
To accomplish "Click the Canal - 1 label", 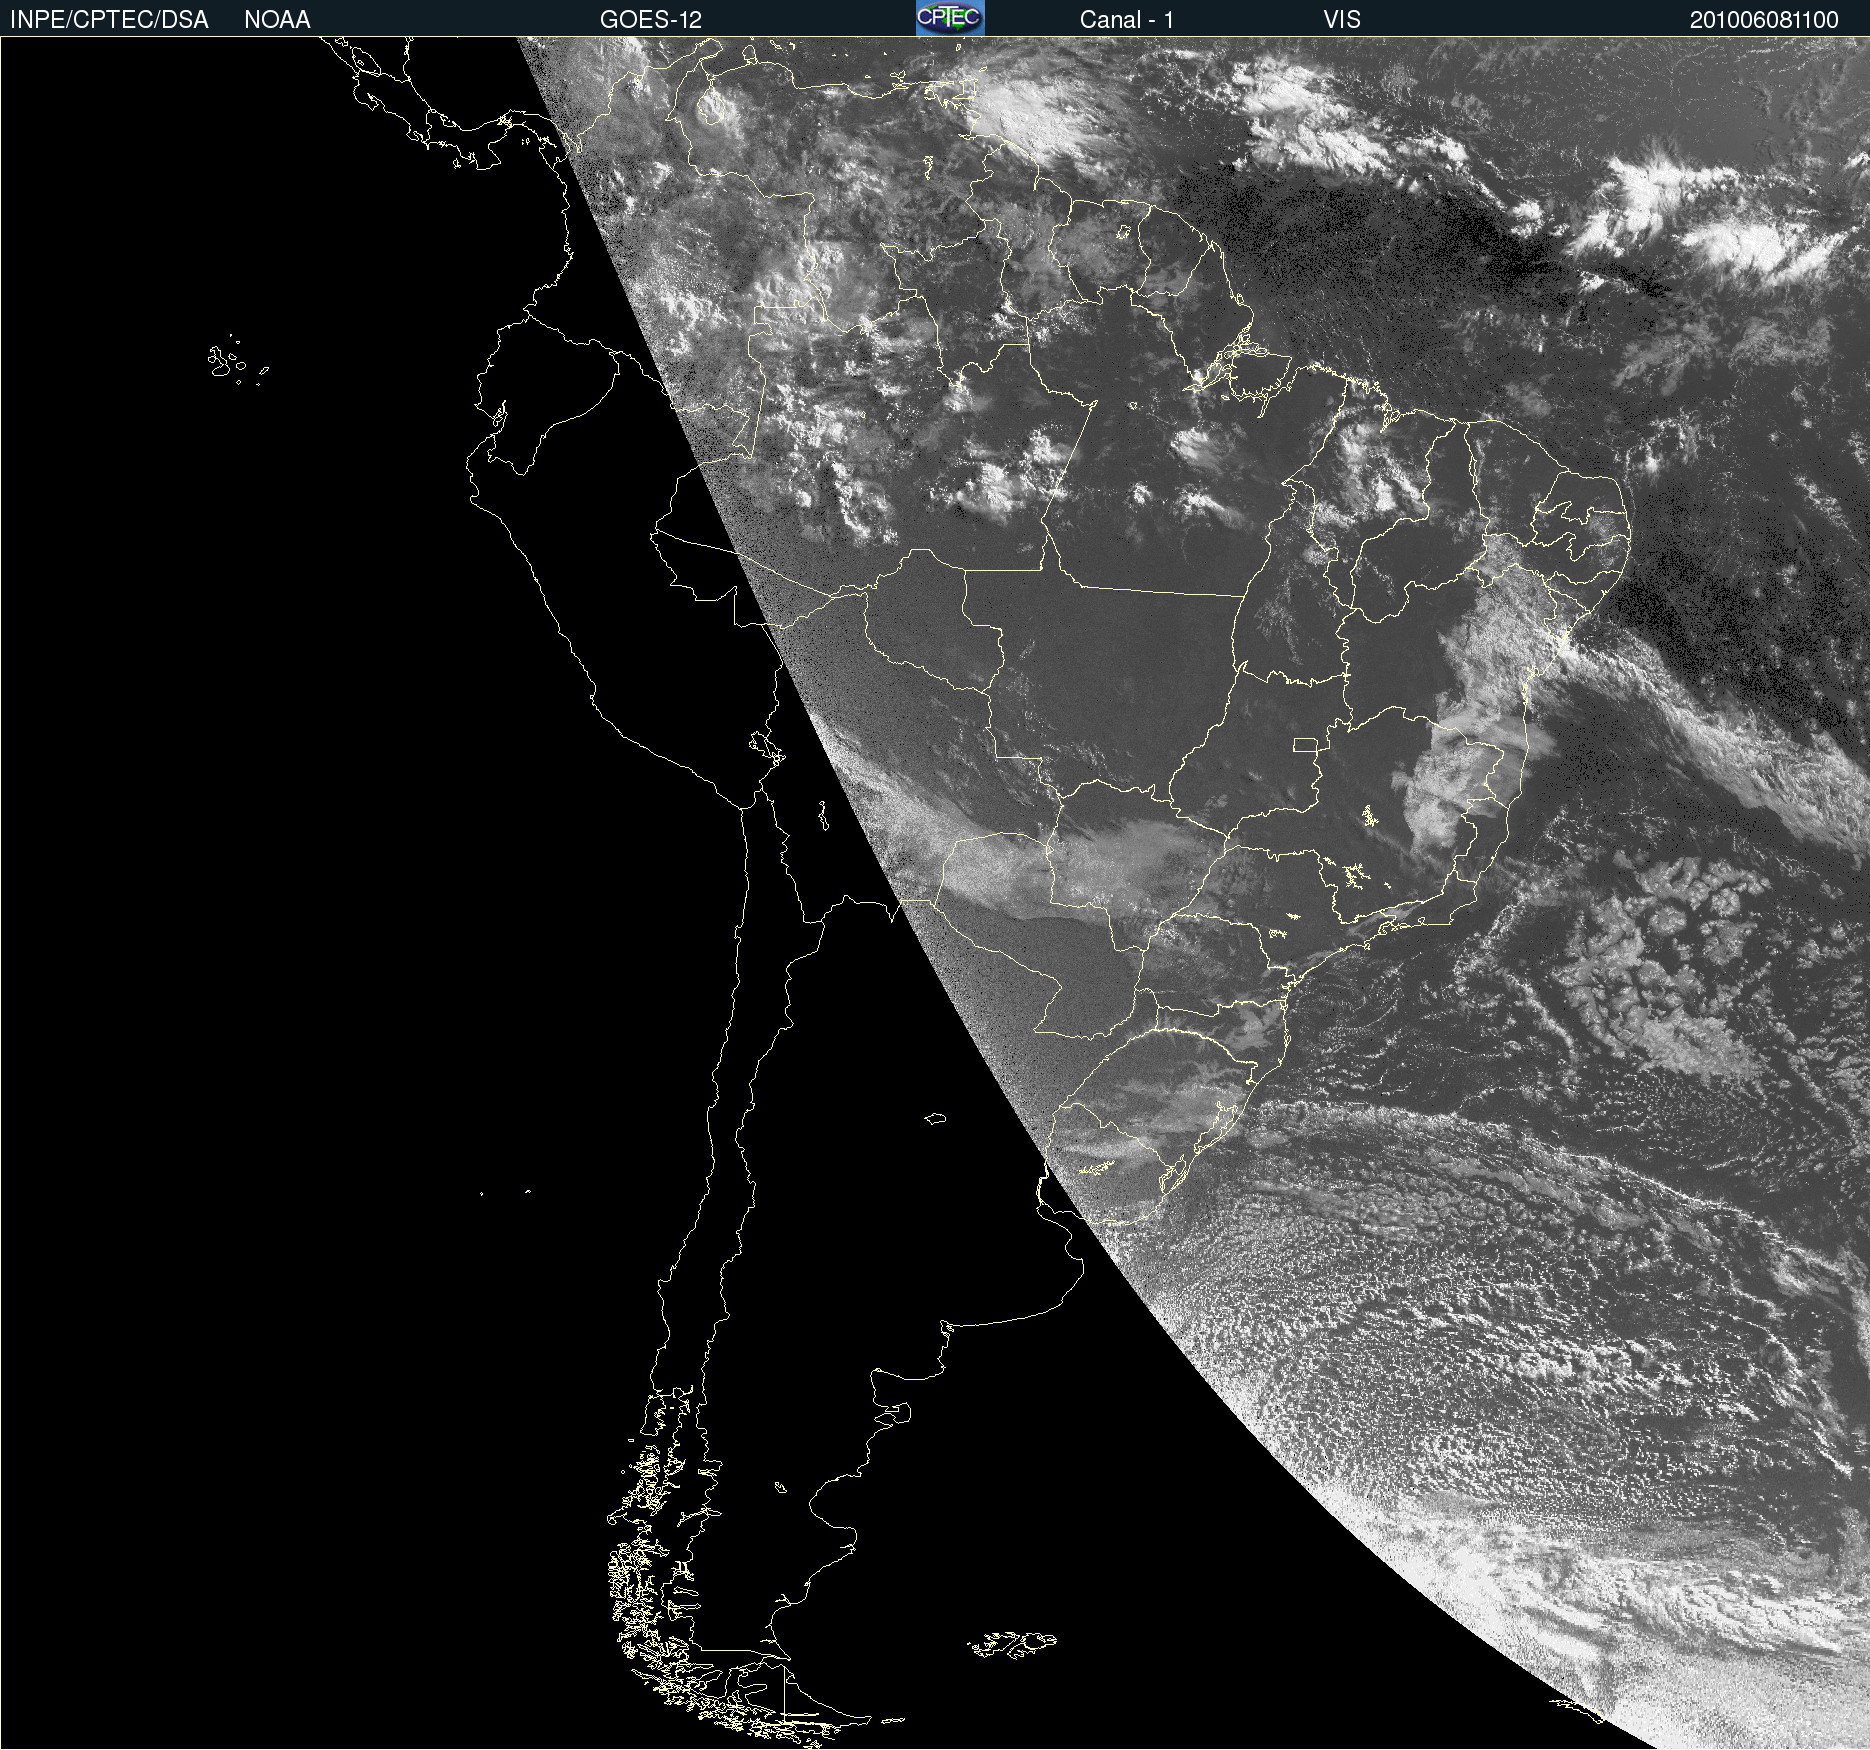I will tap(1127, 20).
